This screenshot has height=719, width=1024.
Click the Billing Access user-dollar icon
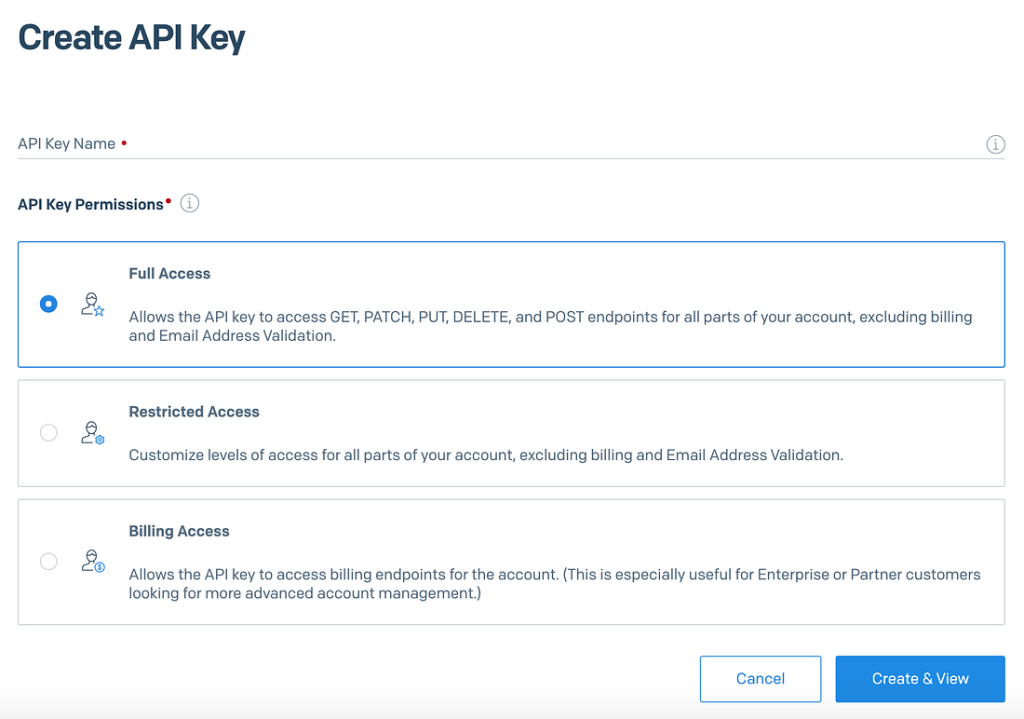click(92, 561)
